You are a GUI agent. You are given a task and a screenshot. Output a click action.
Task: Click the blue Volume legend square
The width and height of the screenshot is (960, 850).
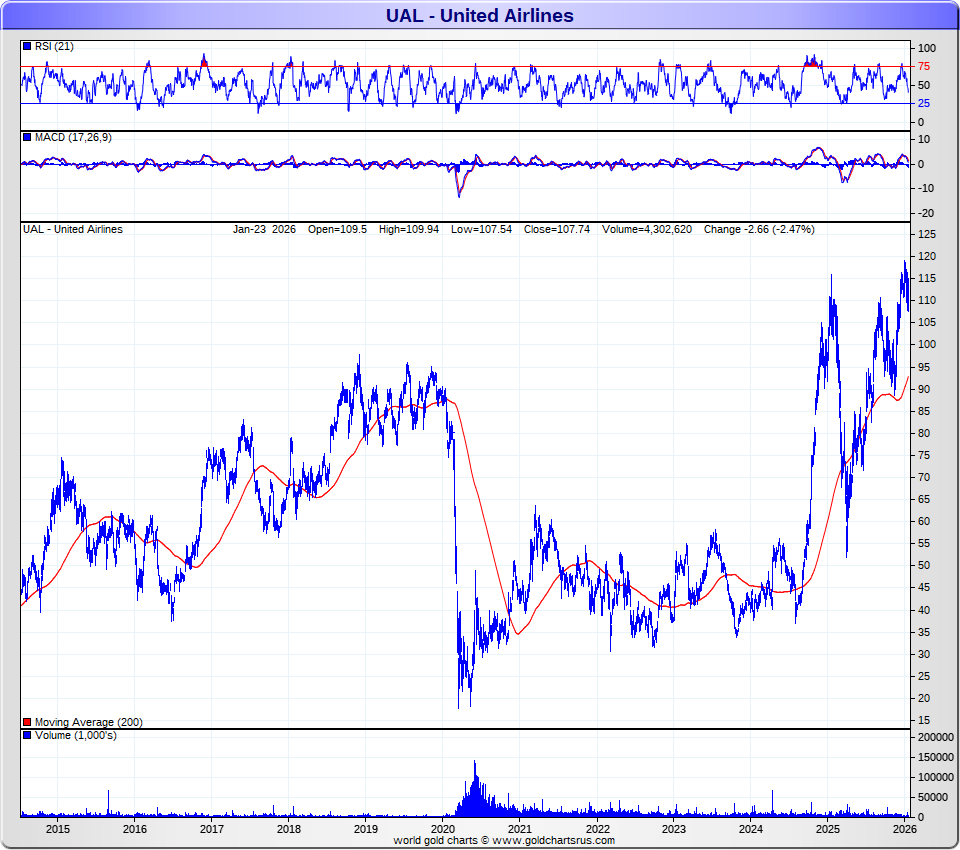27,735
